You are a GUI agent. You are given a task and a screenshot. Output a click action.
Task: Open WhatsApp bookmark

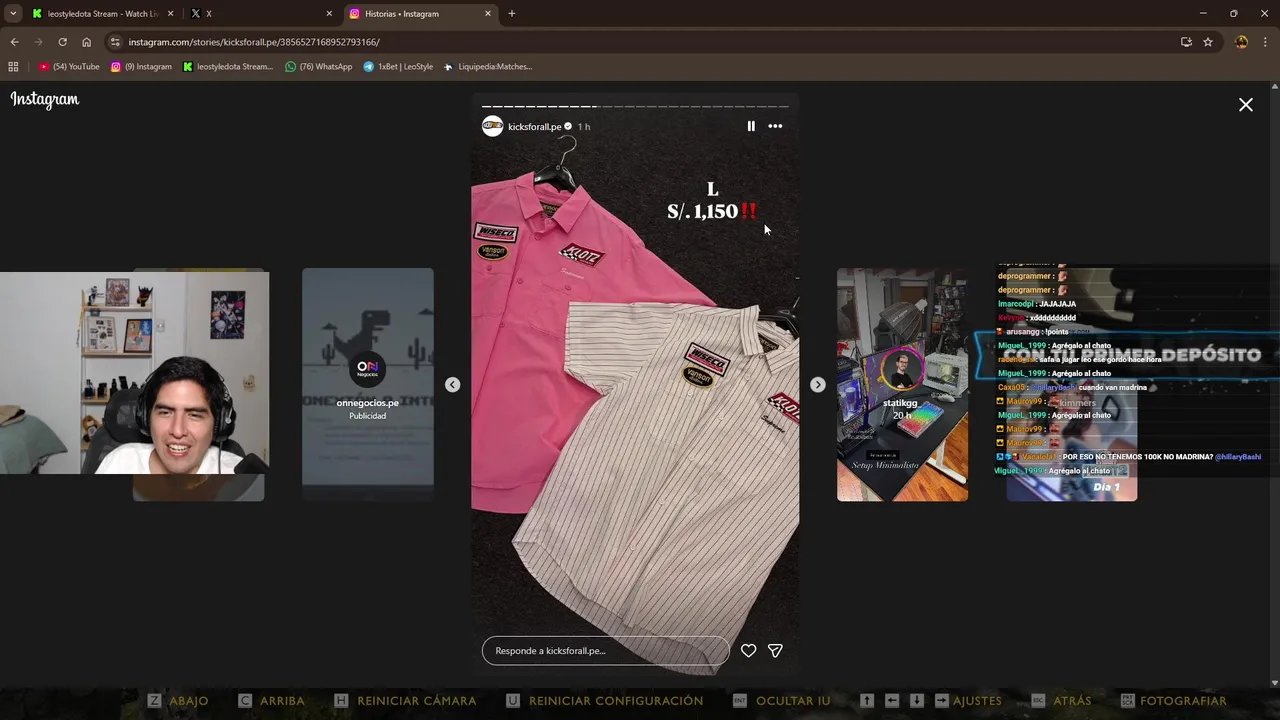319,67
